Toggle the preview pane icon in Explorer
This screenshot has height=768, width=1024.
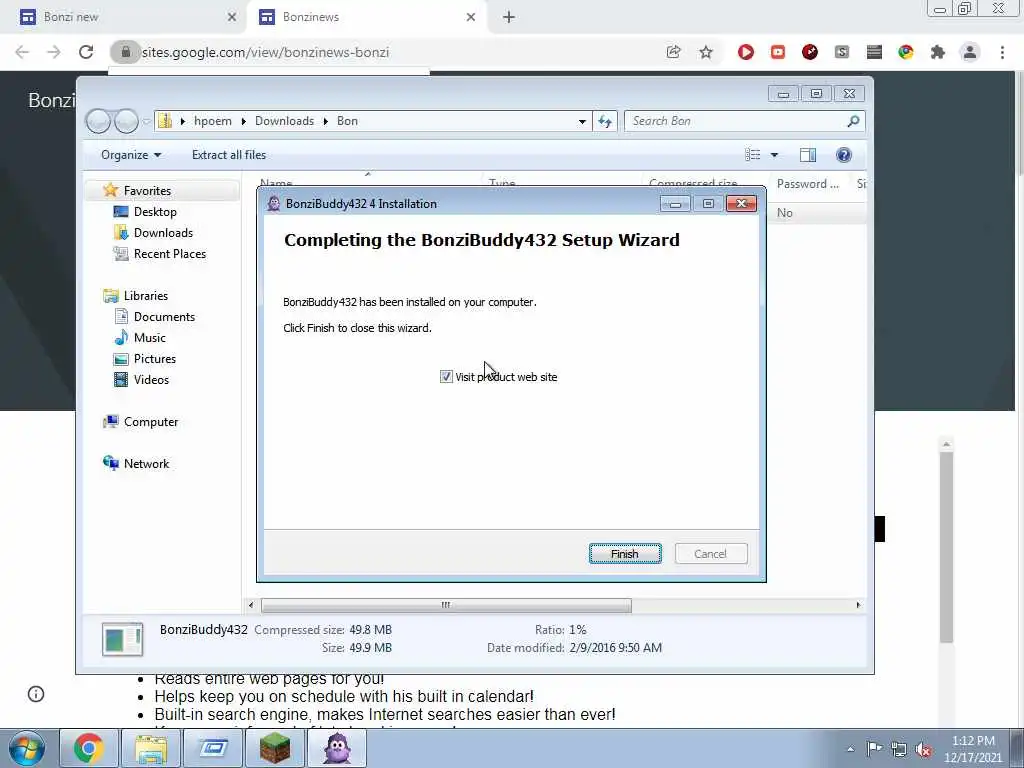[808, 155]
